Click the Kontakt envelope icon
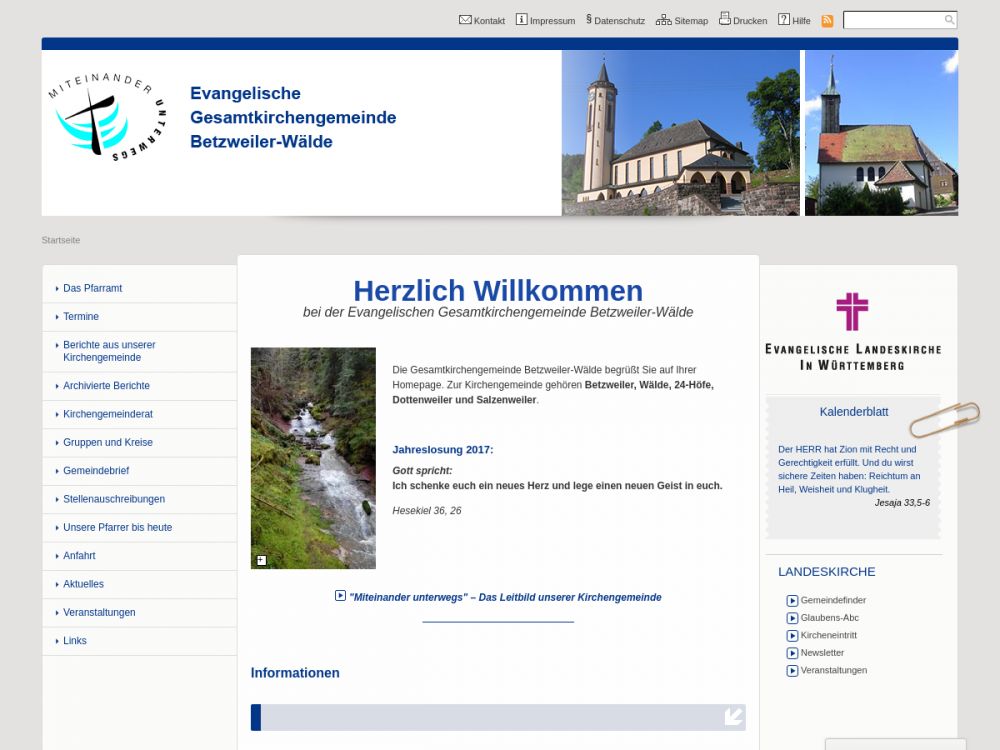Image resolution: width=1000 pixels, height=750 pixels. tap(465, 20)
